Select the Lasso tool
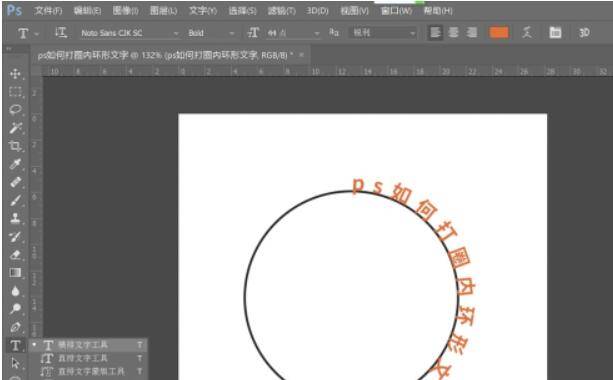The width and height of the screenshot is (613, 380). click(x=15, y=110)
